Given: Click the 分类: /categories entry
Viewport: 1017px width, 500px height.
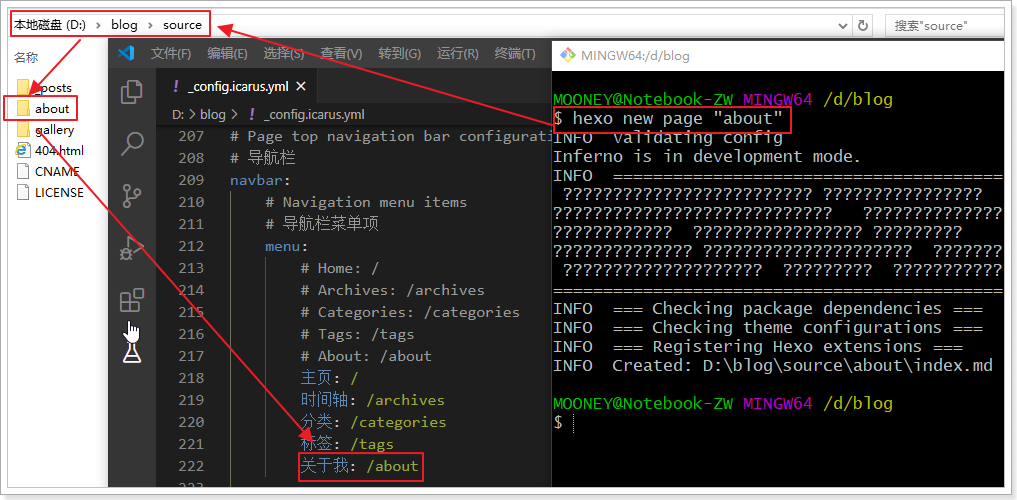Looking at the screenshot, I should [x=373, y=422].
